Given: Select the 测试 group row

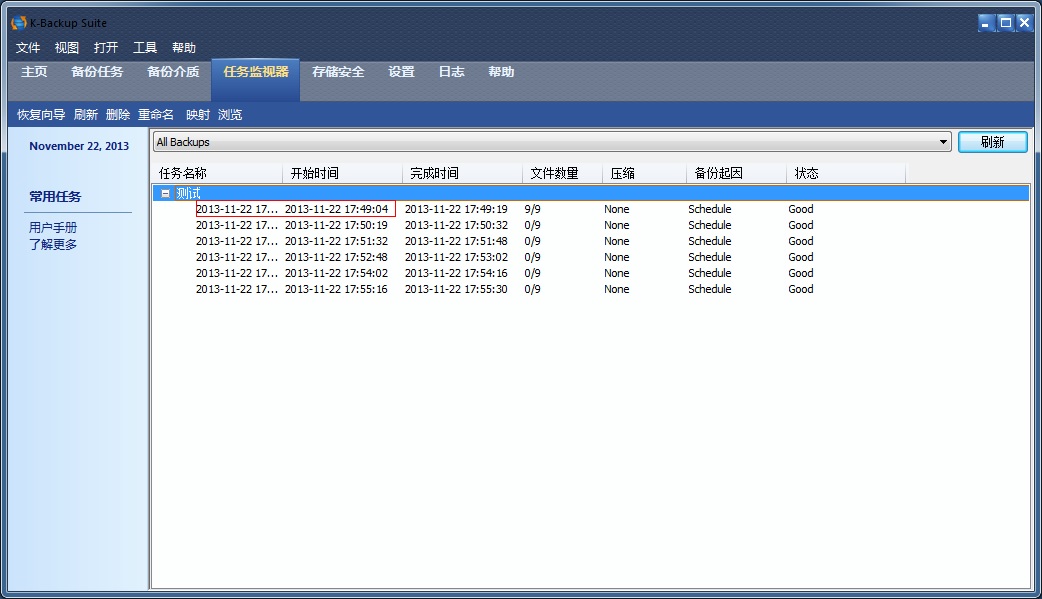Looking at the screenshot, I should click(x=591, y=193).
